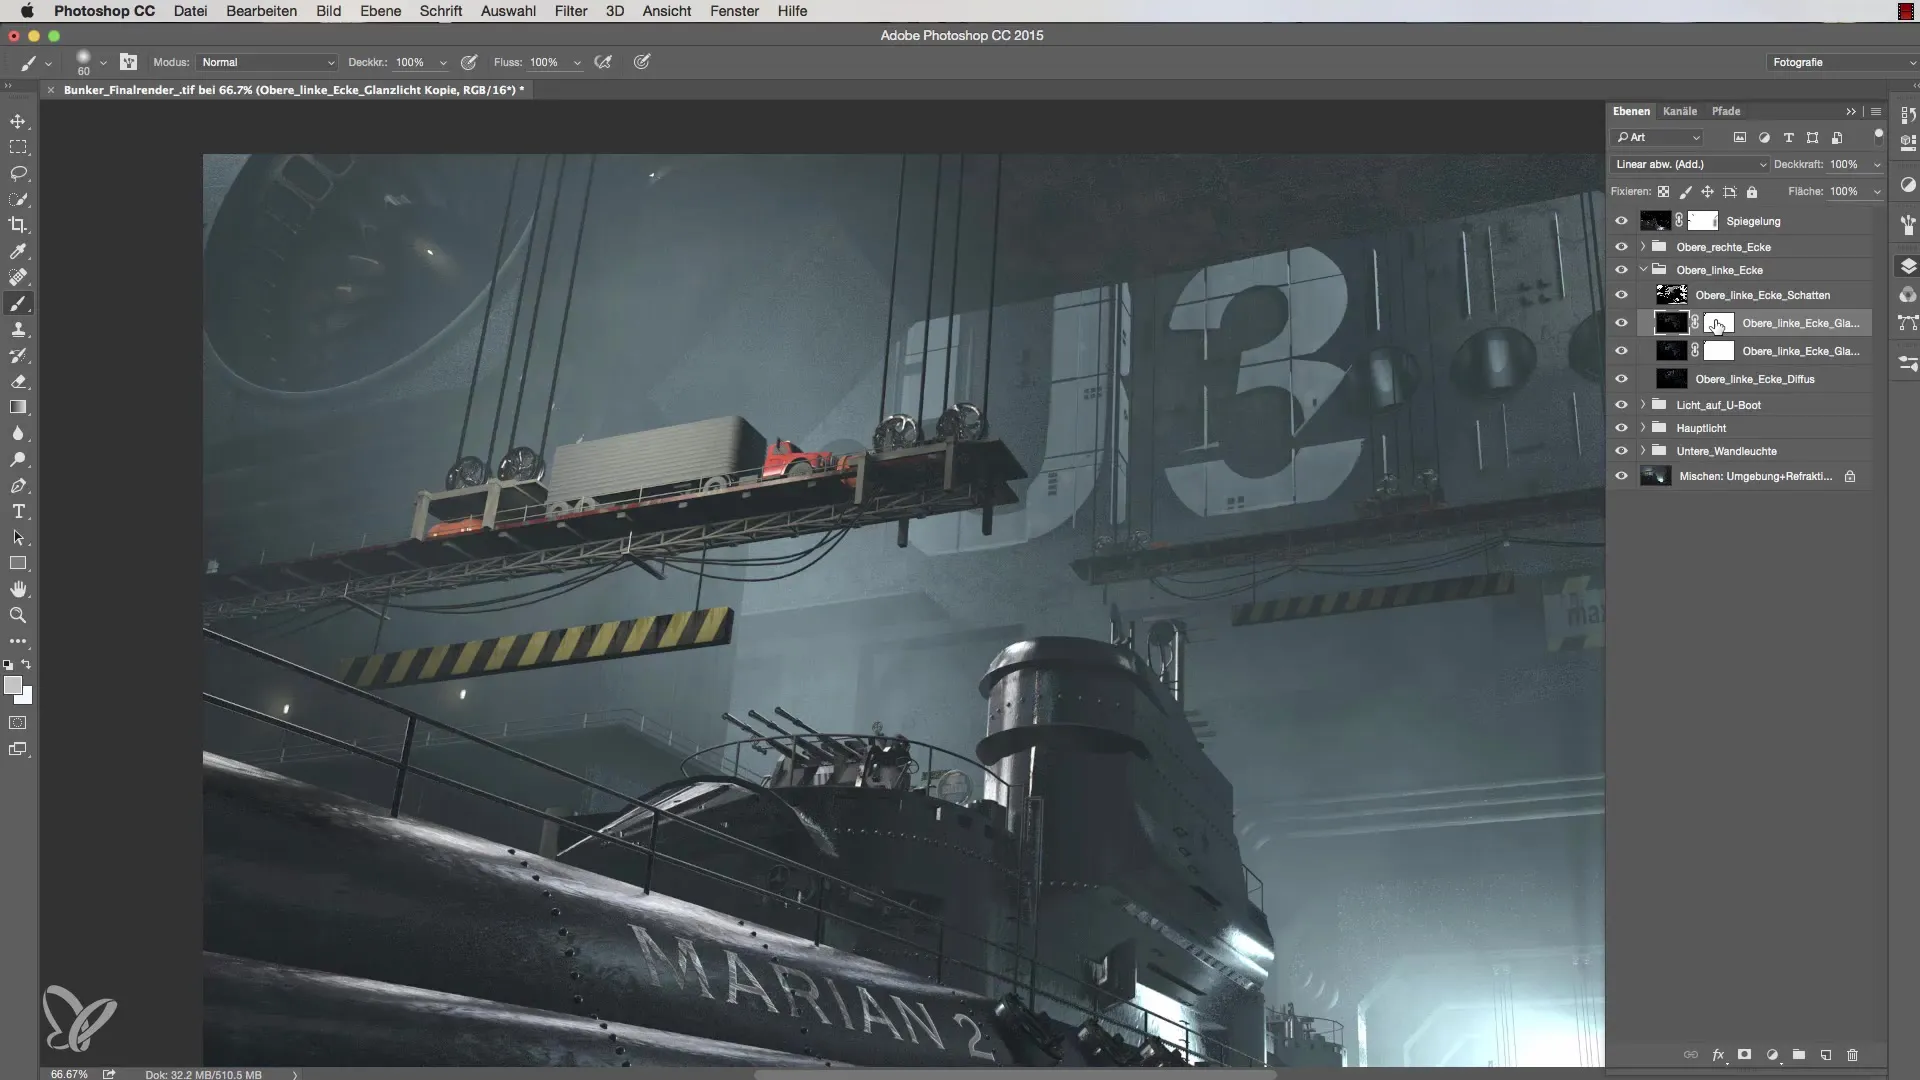Select the Blur tool
1920x1080 pixels.
click(18, 433)
